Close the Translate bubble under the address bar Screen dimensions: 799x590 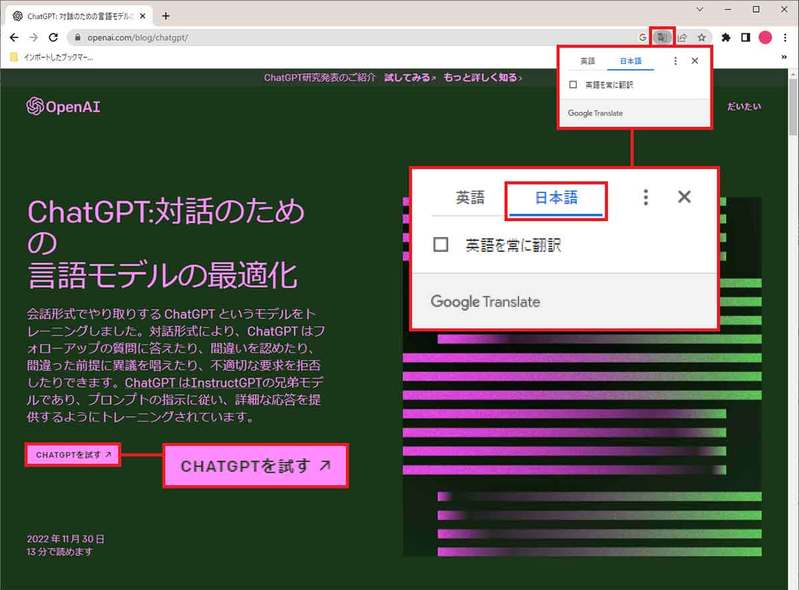click(695, 61)
